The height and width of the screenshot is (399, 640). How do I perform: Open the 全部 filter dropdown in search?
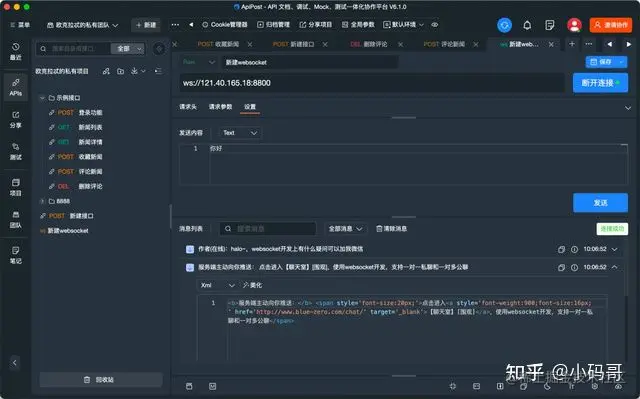[x=127, y=49]
